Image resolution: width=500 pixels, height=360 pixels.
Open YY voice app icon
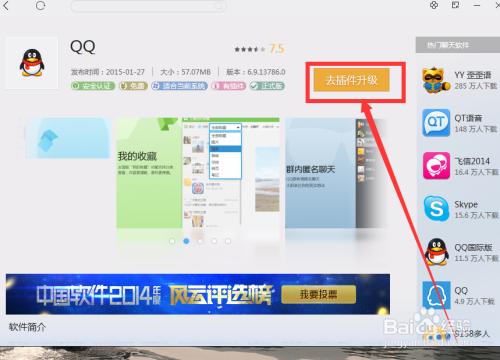coord(436,80)
